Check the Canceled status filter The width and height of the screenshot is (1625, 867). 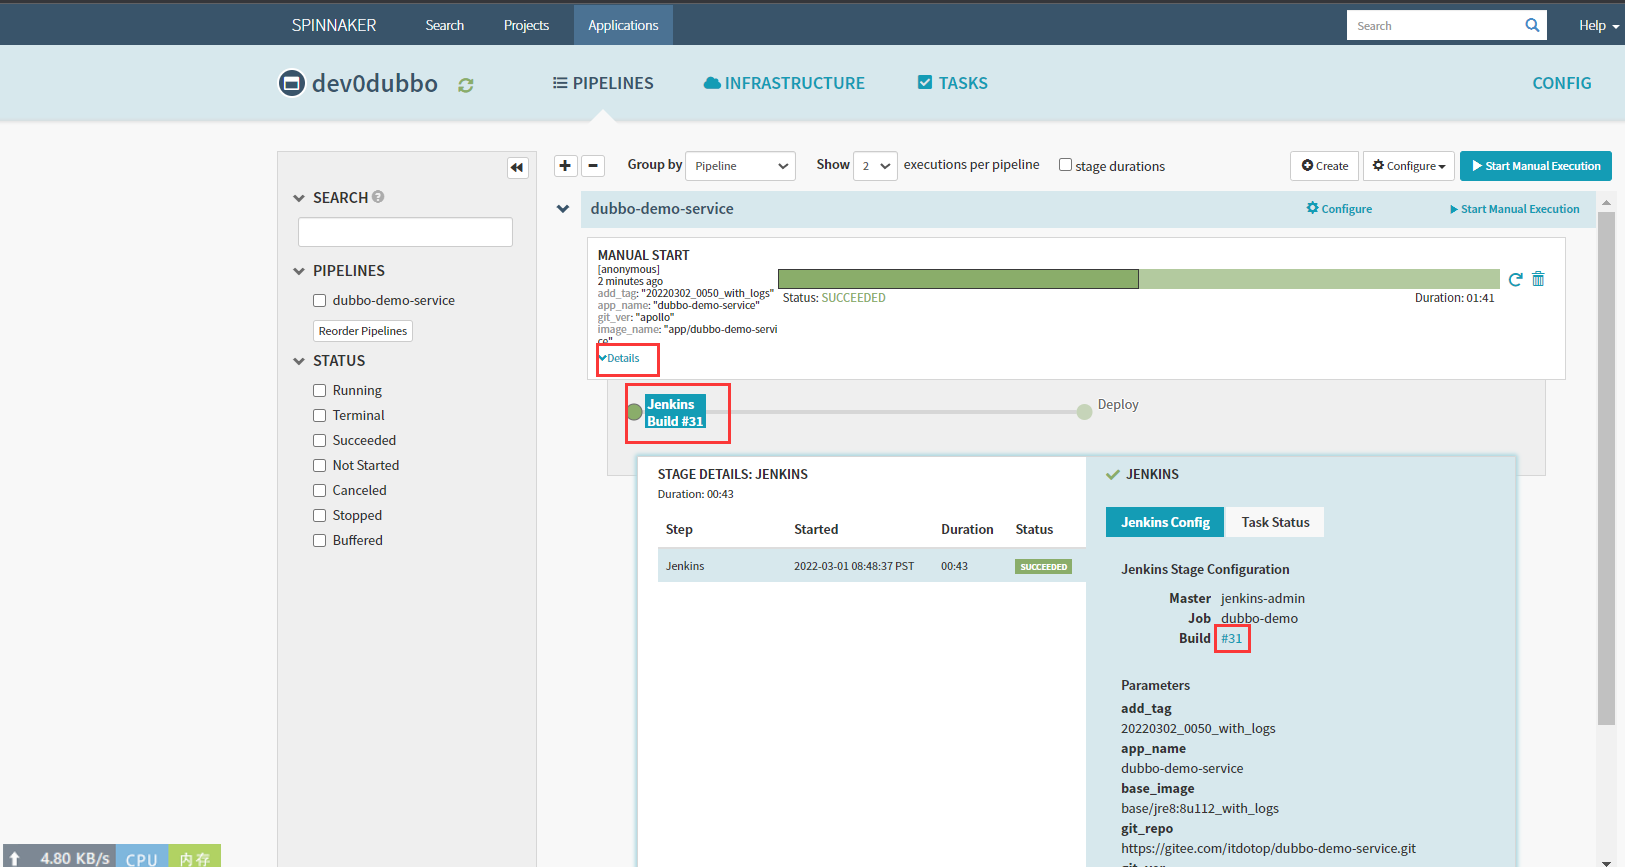(x=320, y=490)
